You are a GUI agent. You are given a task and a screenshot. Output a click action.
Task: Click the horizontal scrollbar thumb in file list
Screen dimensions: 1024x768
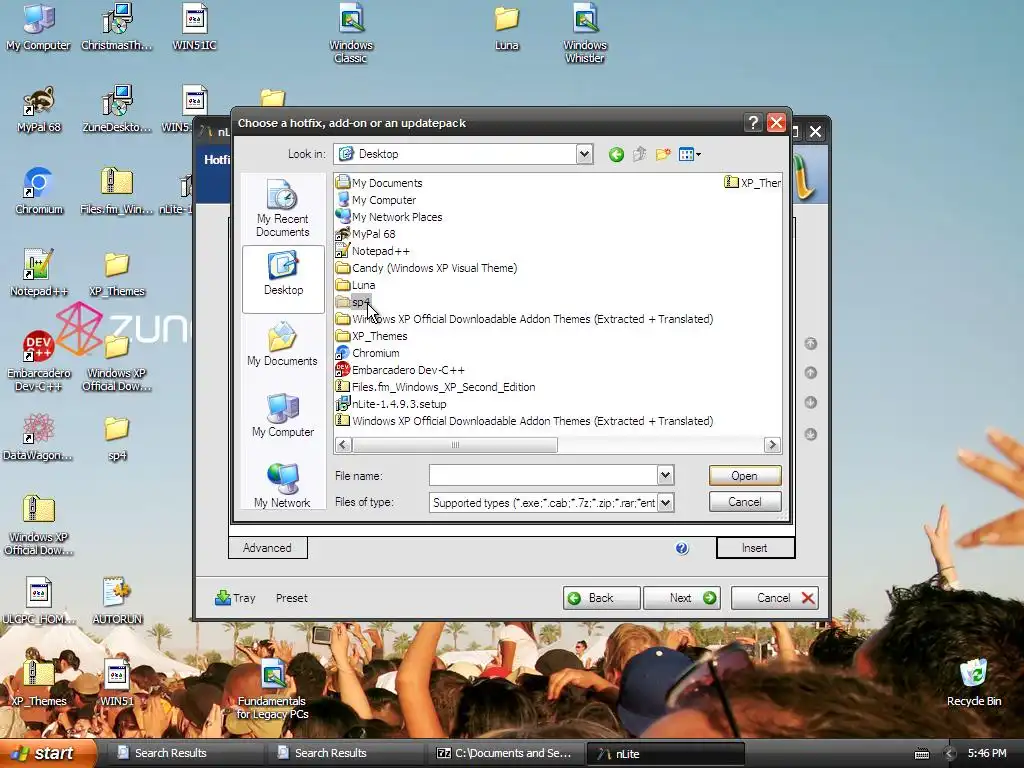455,445
